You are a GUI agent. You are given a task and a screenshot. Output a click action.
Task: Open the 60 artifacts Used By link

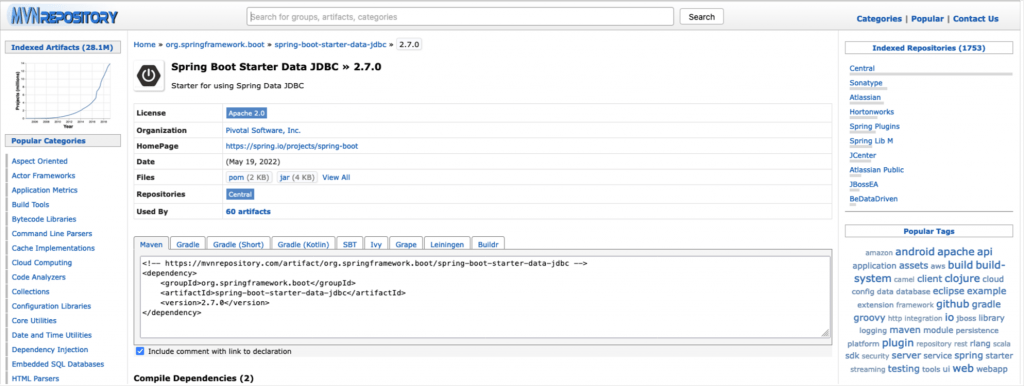point(248,212)
